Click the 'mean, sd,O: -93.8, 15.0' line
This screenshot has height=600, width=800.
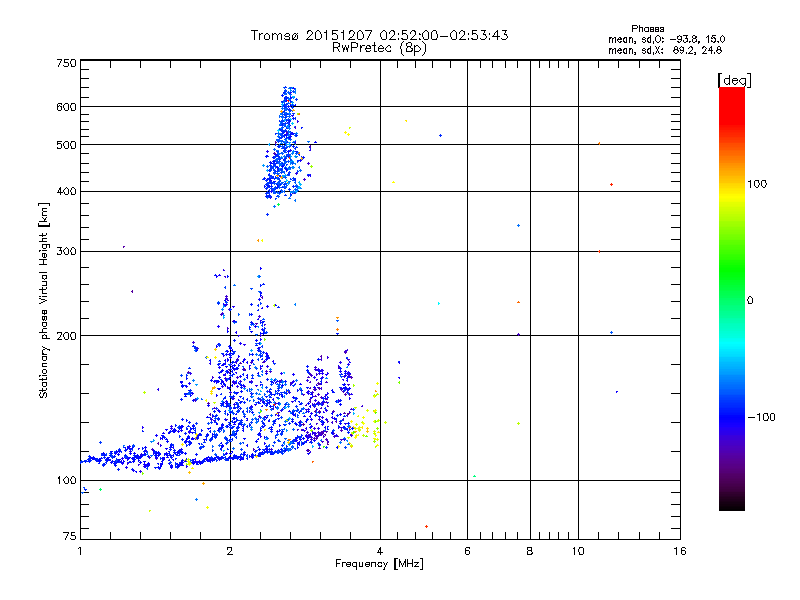(666, 39)
